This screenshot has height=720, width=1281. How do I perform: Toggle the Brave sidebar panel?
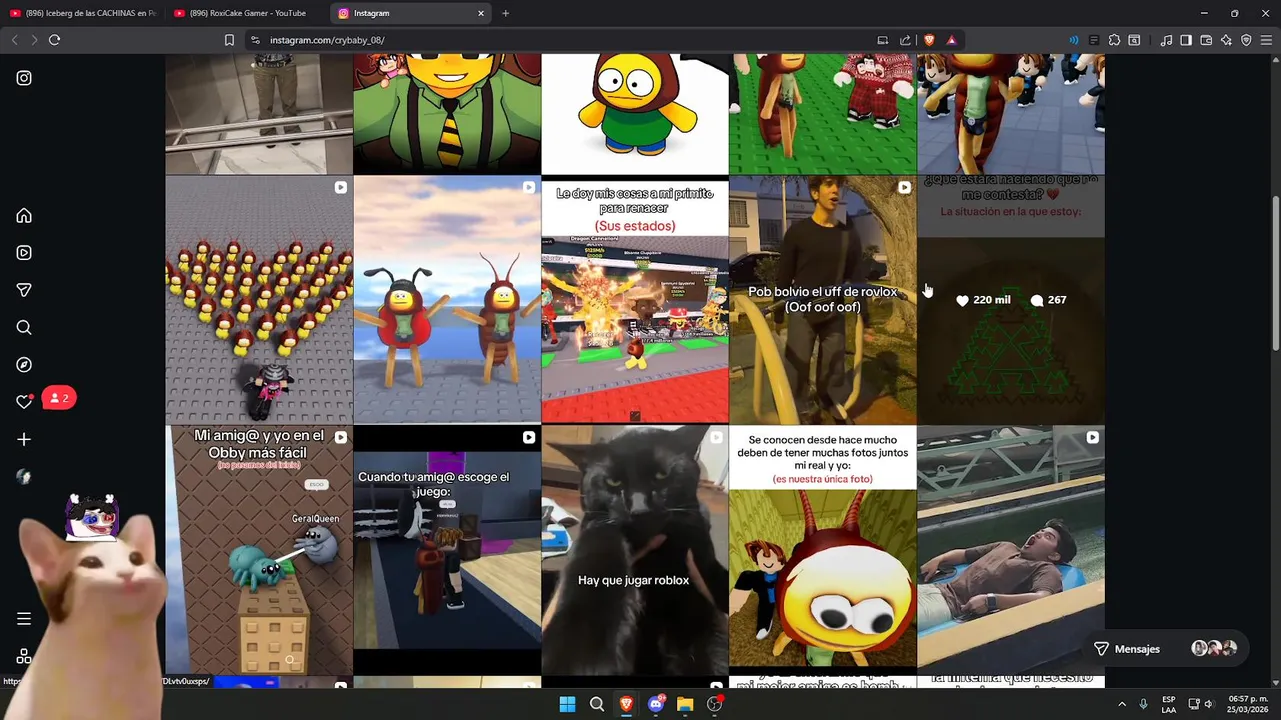pyautogui.click(x=1186, y=40)
